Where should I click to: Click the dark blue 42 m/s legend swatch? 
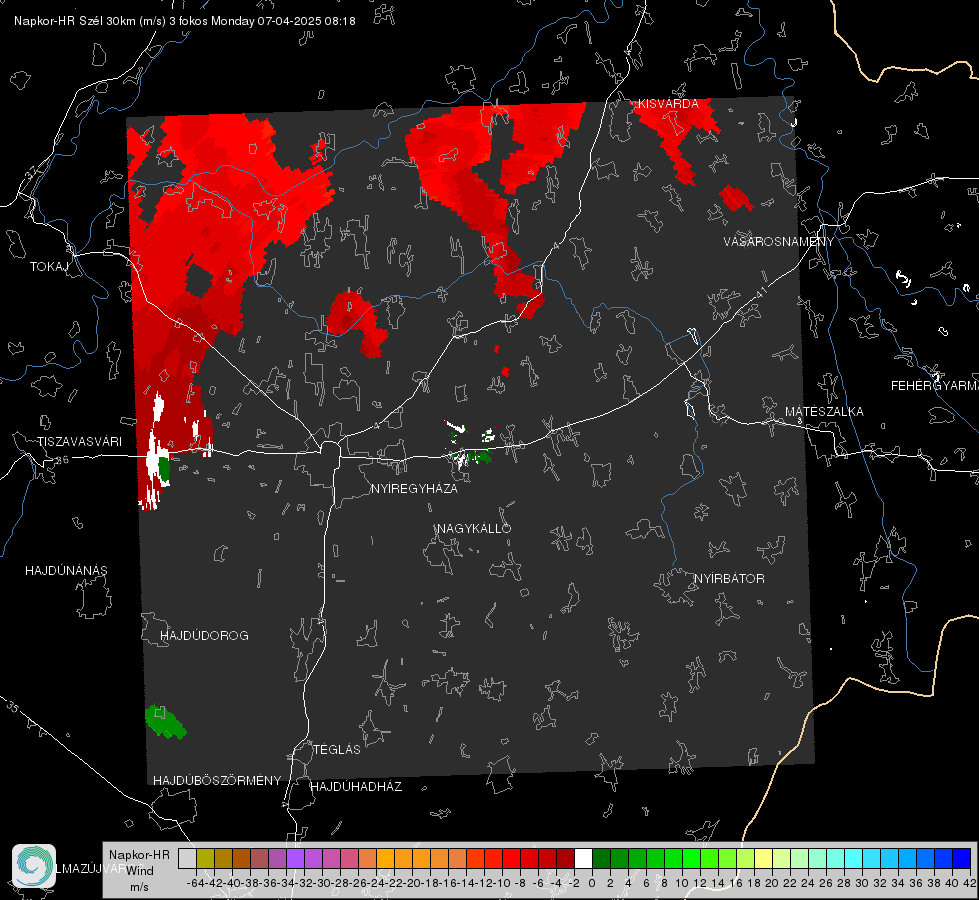click(x=962, y=859)
